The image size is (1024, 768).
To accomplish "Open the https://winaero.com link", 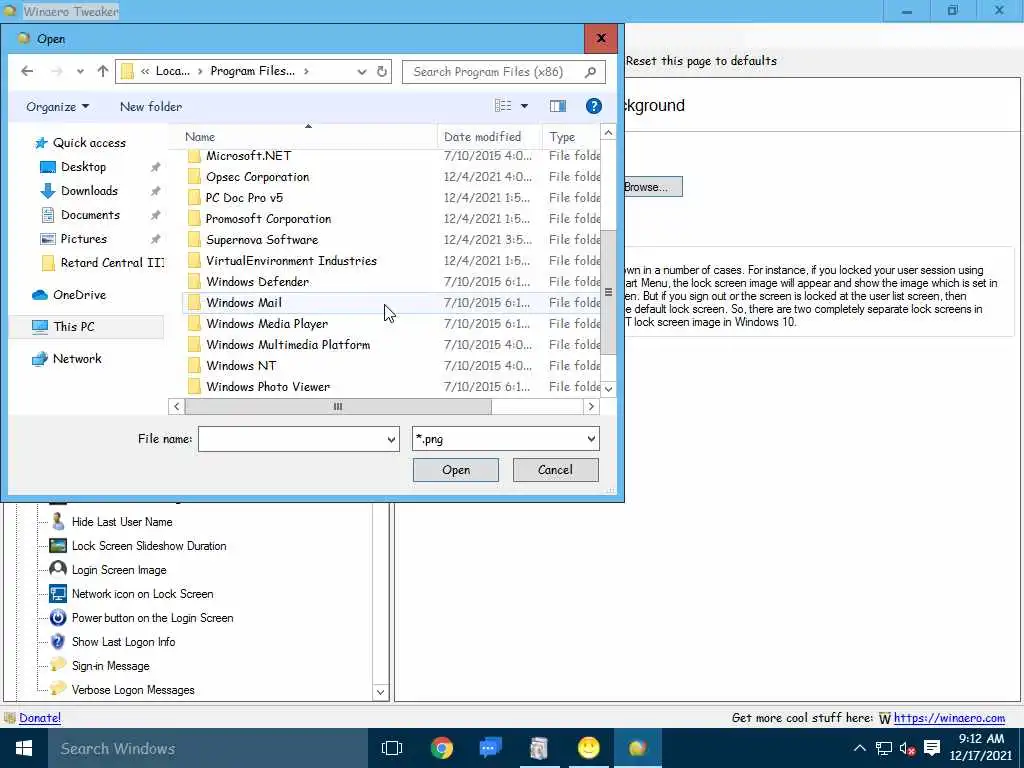I will pos(949,718).
